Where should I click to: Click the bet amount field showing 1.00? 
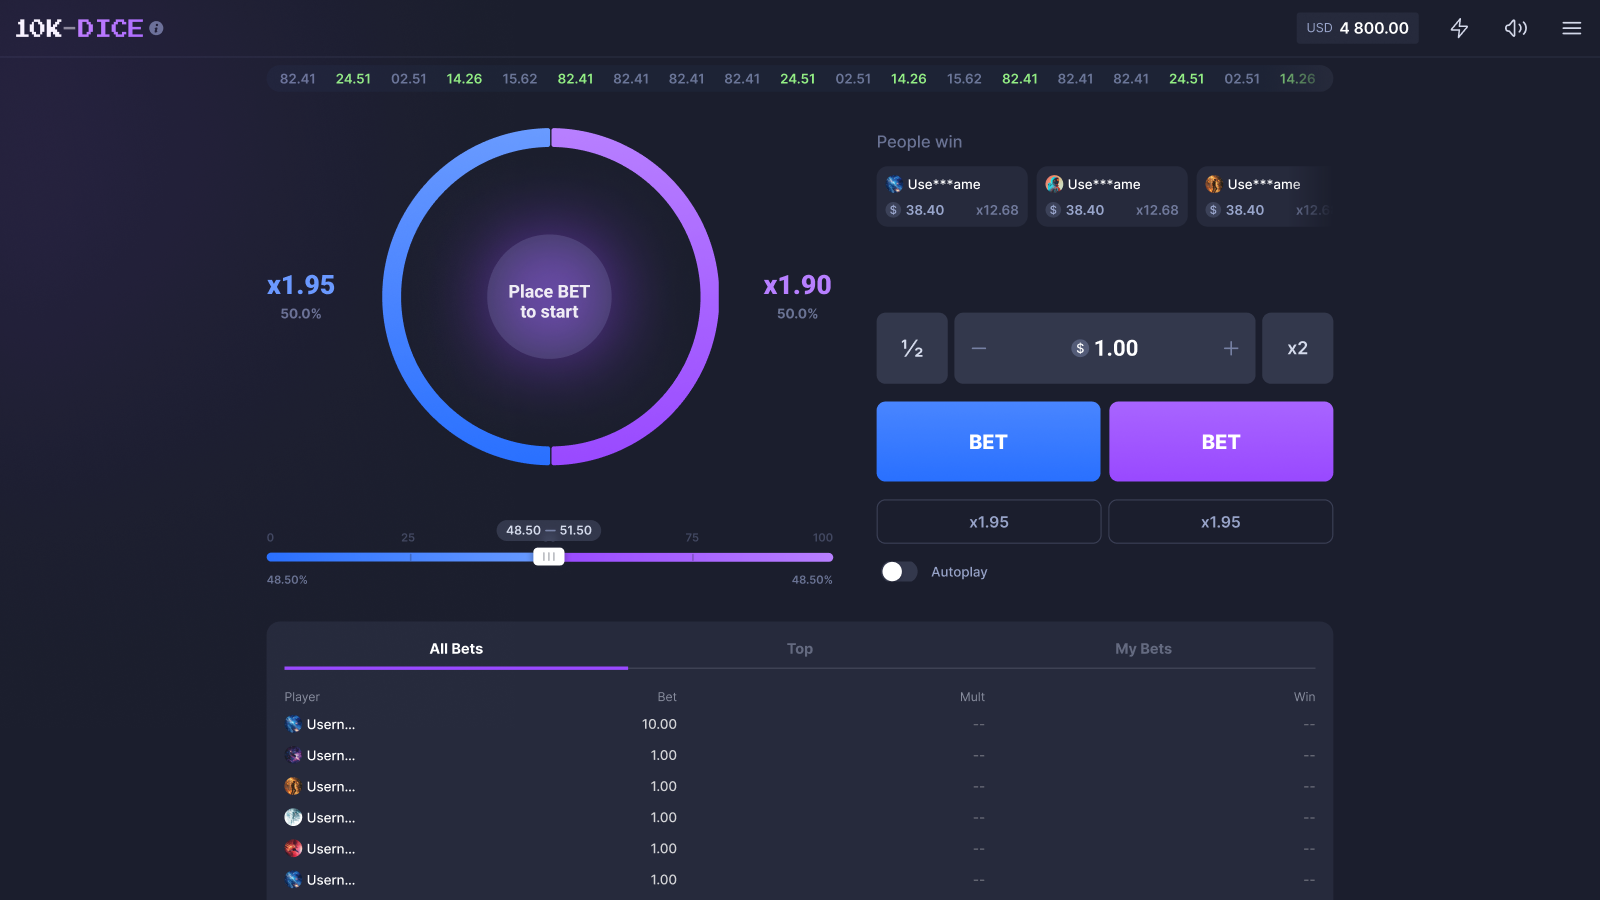pos(1105,348)
